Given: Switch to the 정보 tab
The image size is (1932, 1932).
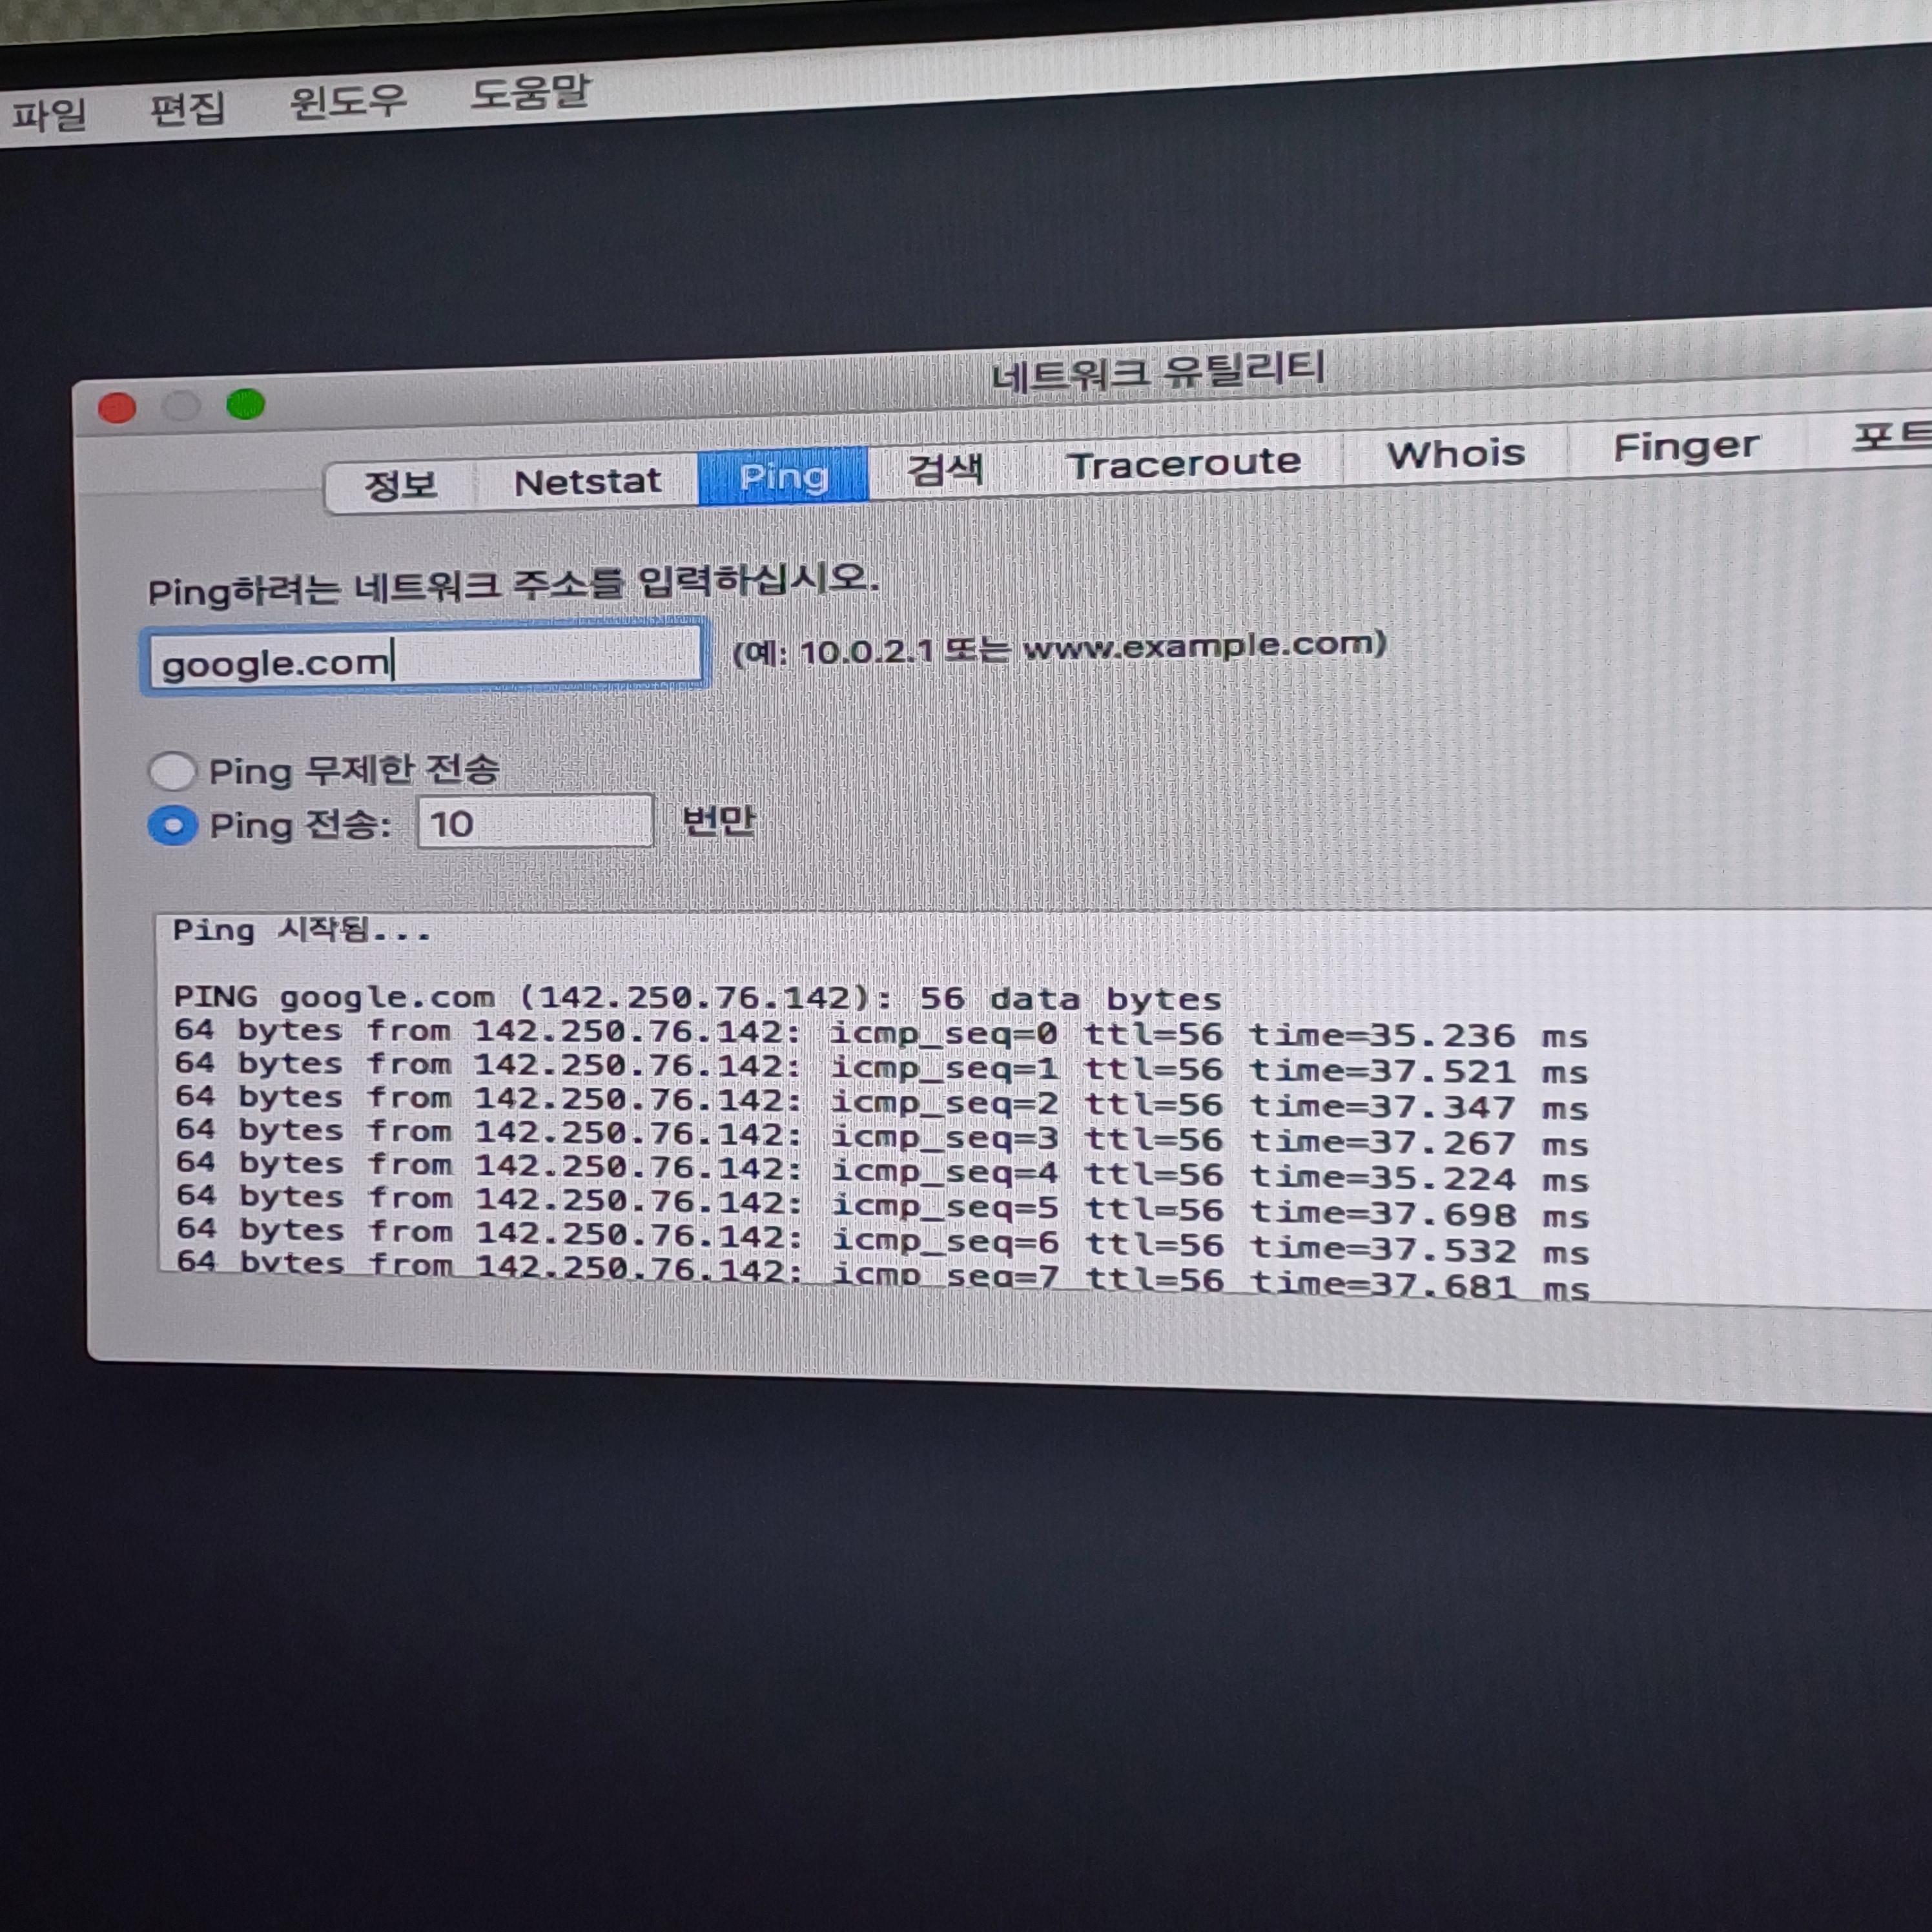Looking at the screenshot, I should (400, 485).
